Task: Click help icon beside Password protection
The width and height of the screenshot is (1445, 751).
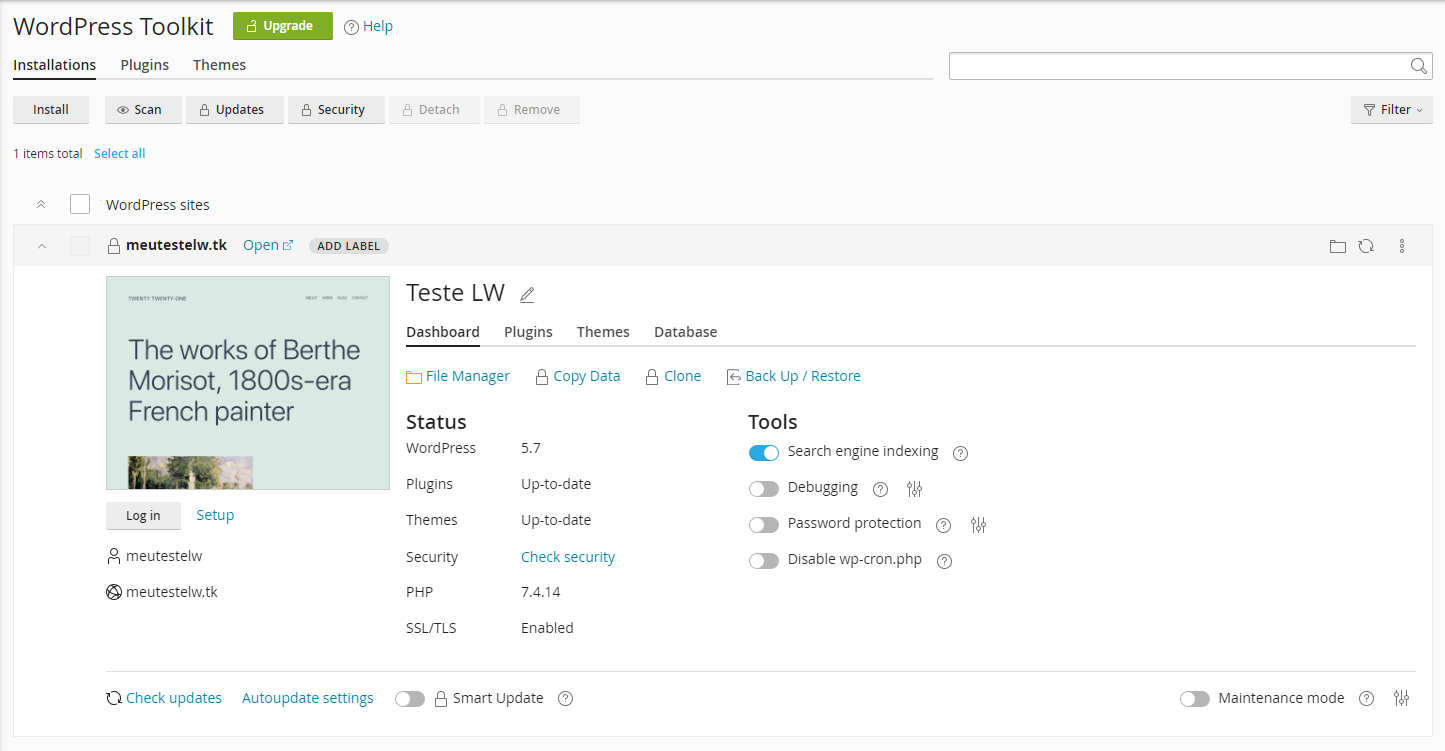Action: pos(943,525)
